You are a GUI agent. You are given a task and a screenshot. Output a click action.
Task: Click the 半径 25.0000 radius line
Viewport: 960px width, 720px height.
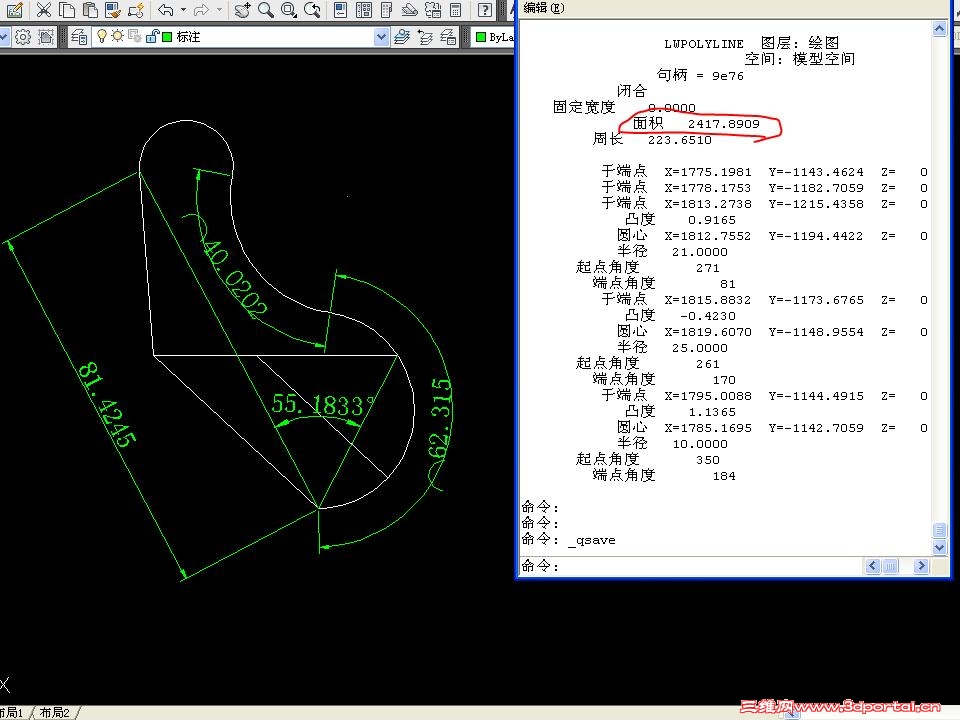click(672, 348)
